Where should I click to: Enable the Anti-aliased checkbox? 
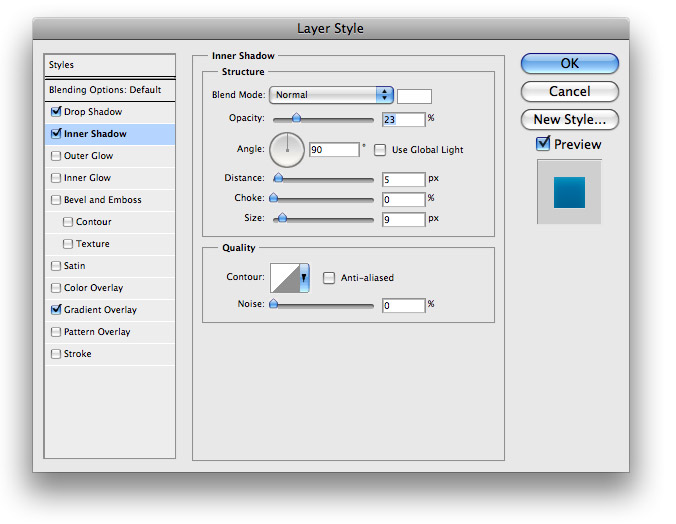(x=329, y=277)
